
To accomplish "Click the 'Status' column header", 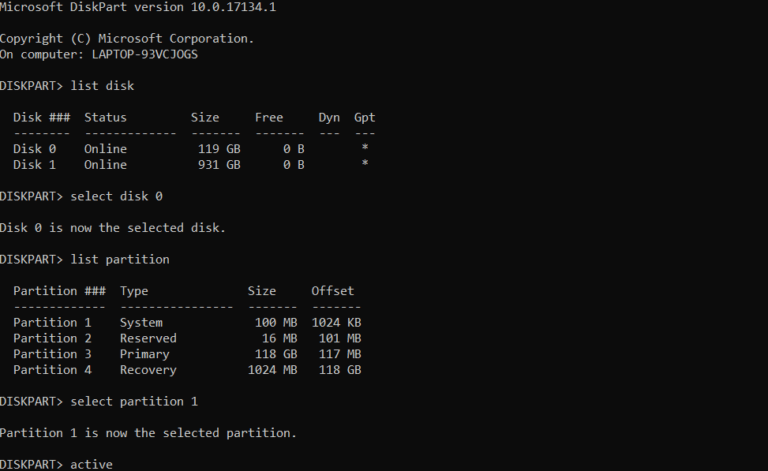I will pyautogui.click(x=105, y=118).
